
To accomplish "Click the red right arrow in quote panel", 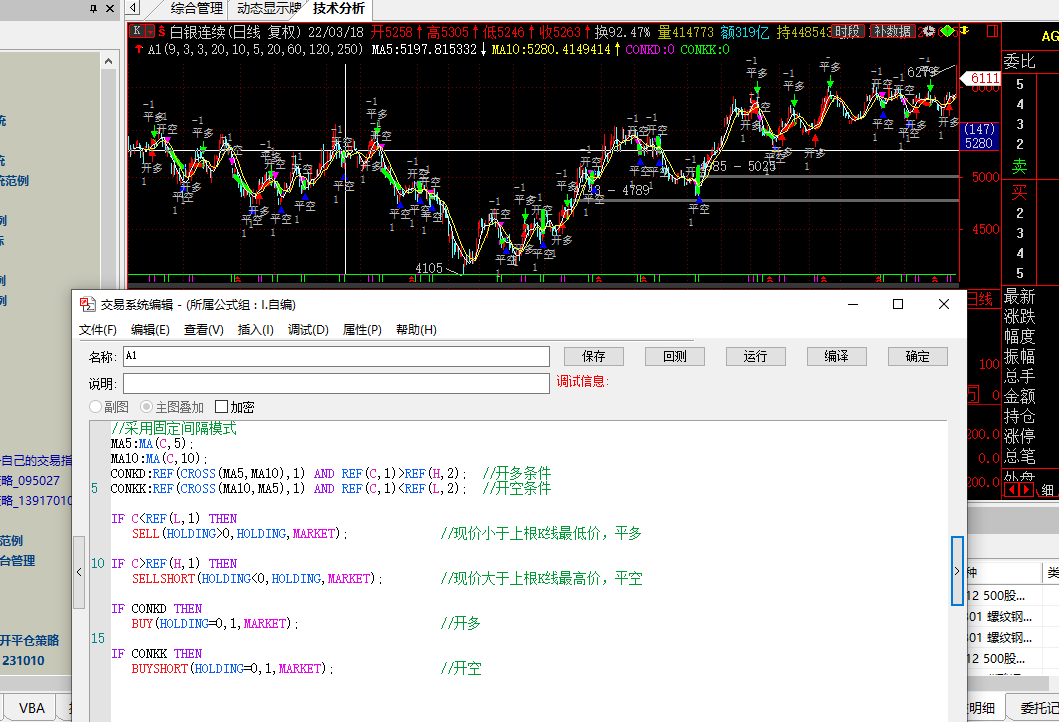I will coord(1026,490).
